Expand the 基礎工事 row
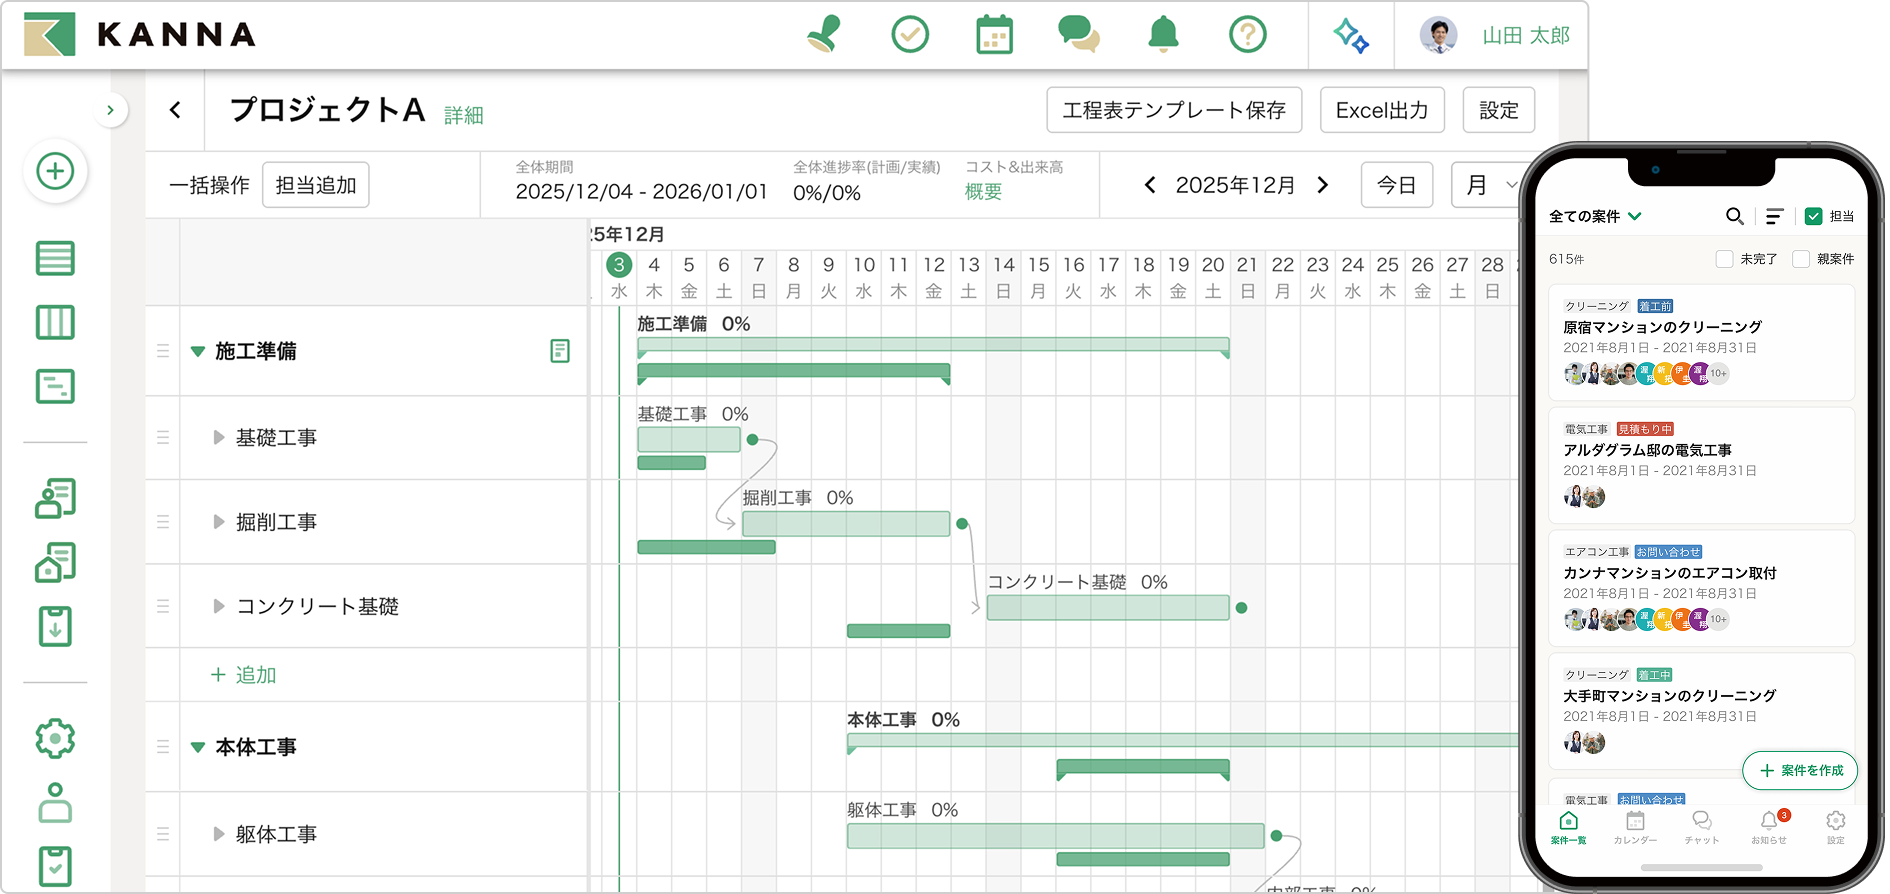 tap(218, 437)
